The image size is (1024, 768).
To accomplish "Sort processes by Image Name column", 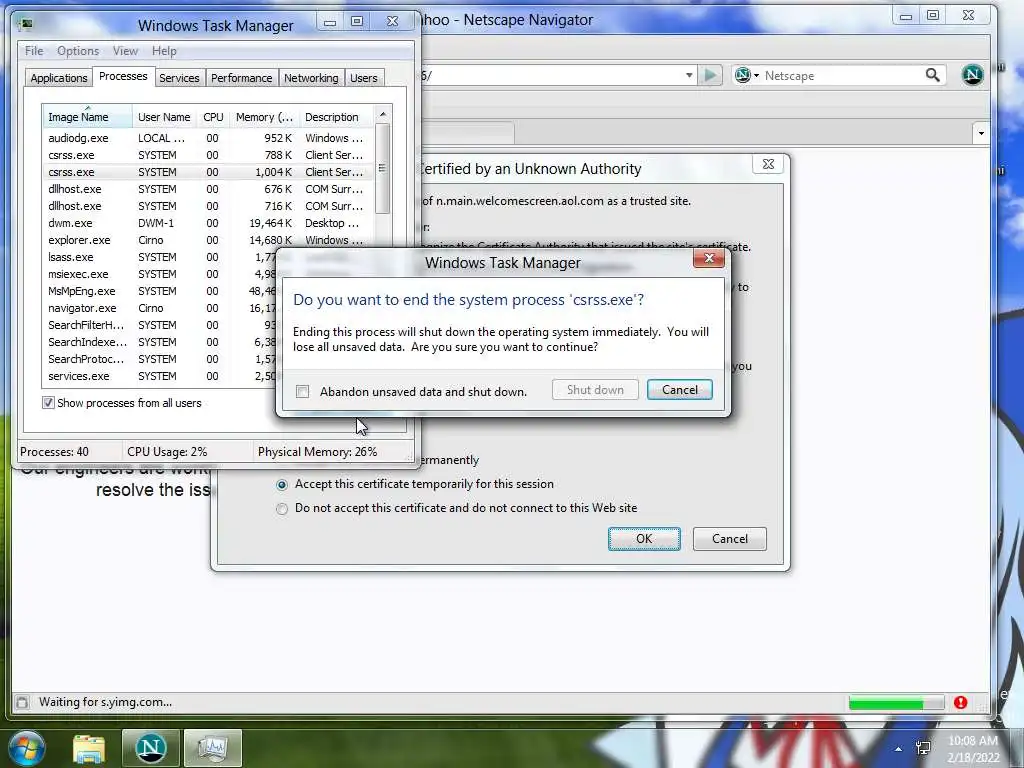I will [x=88, y=117].
